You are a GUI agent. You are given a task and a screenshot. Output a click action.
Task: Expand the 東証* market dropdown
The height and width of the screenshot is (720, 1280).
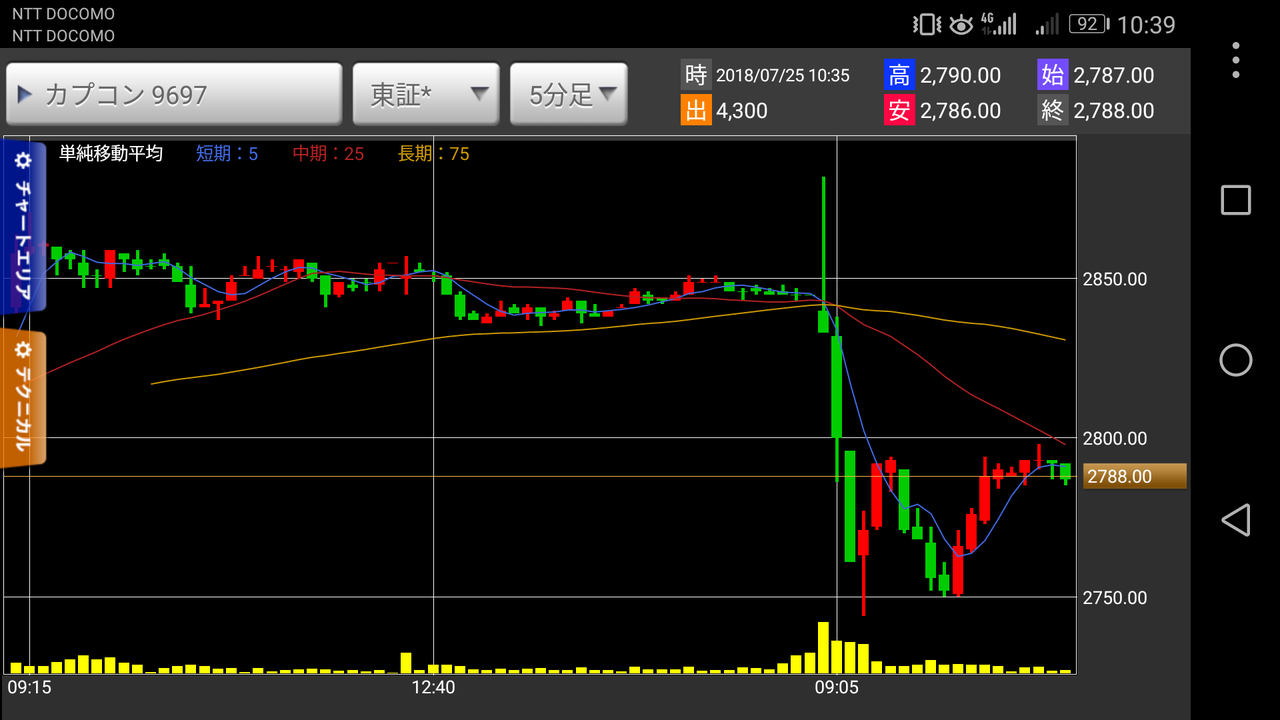tap(426, 95)
